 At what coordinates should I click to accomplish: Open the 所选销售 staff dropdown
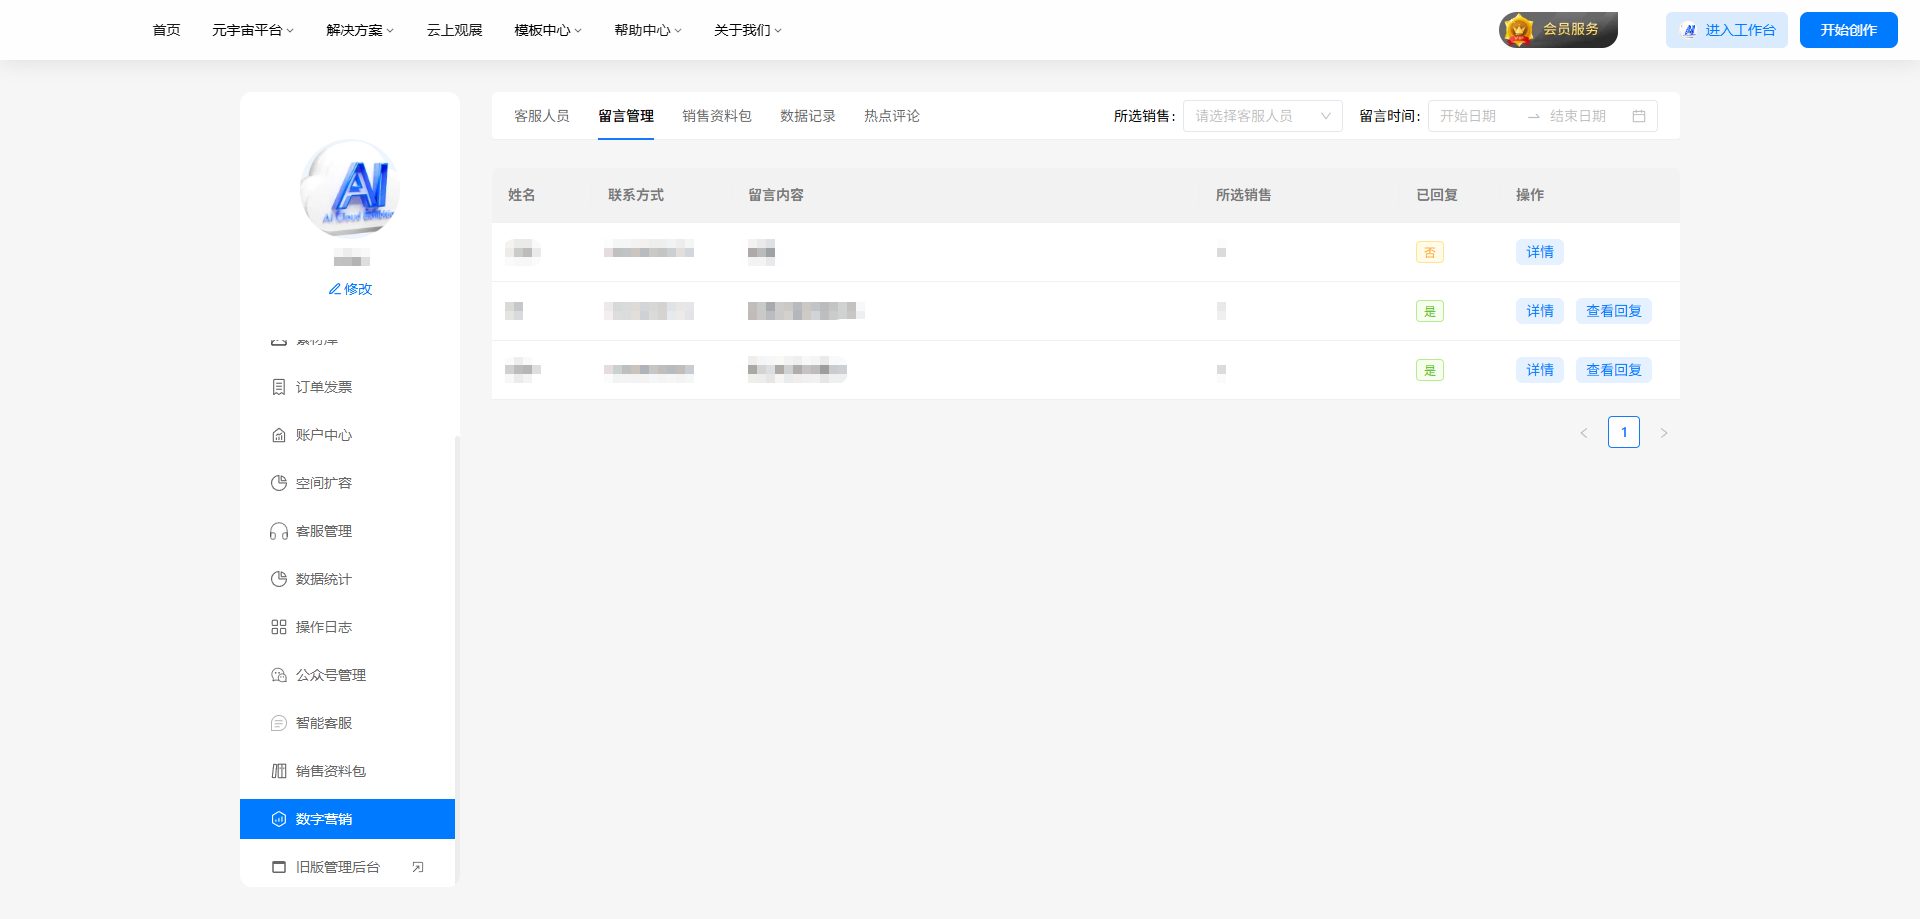coord(1262,116)
